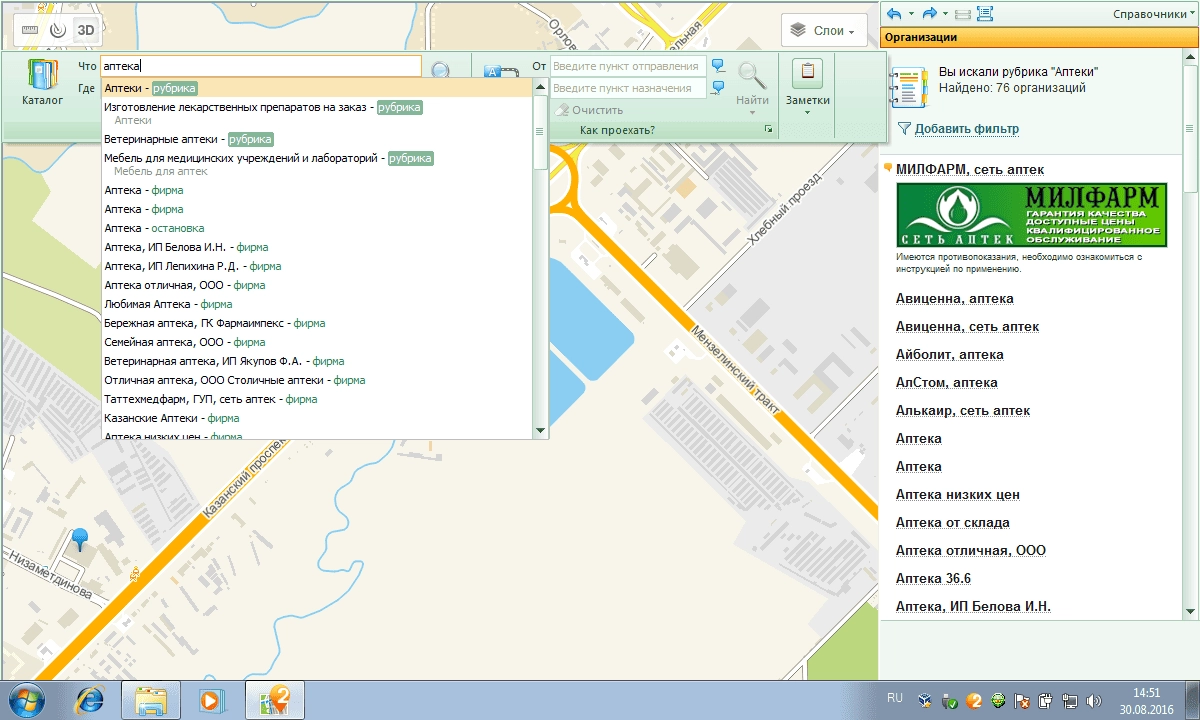This screenshot has width=1200, height=720.
Task: Open Авиценна, сеть аптек result
Action: [x=967, y=327]
